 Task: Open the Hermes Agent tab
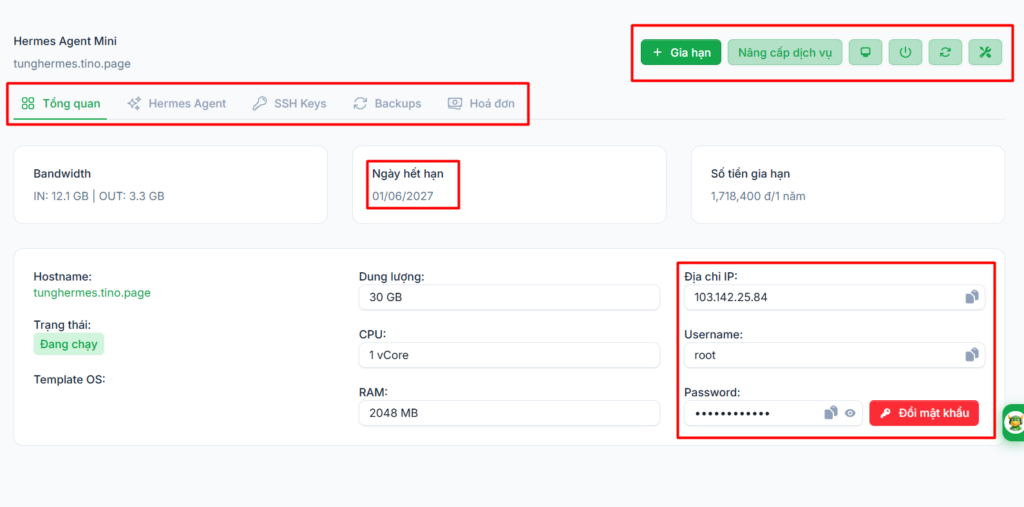point(176,103)
